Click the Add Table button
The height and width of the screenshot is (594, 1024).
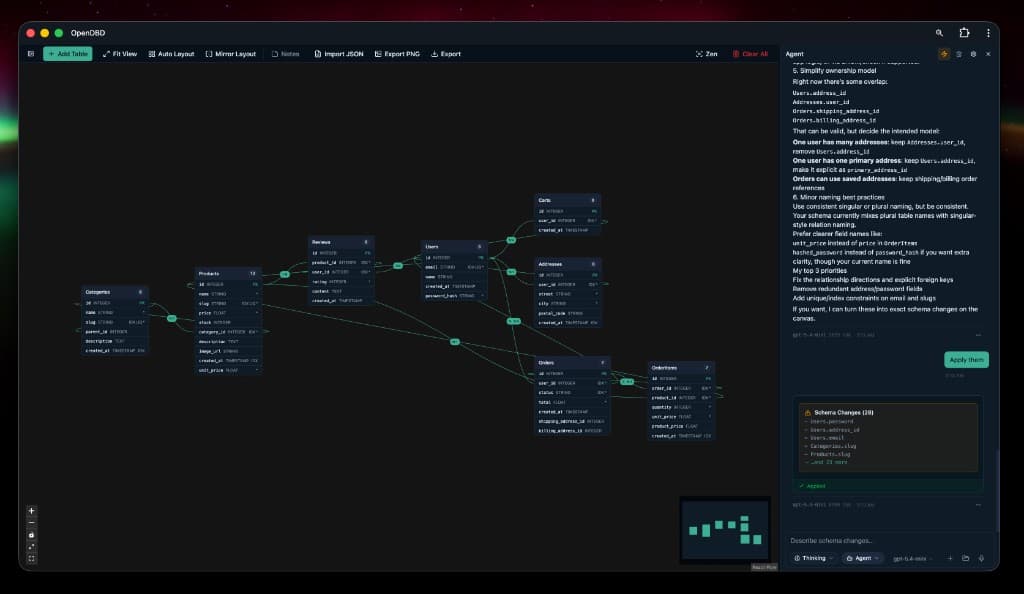[68, 54]
